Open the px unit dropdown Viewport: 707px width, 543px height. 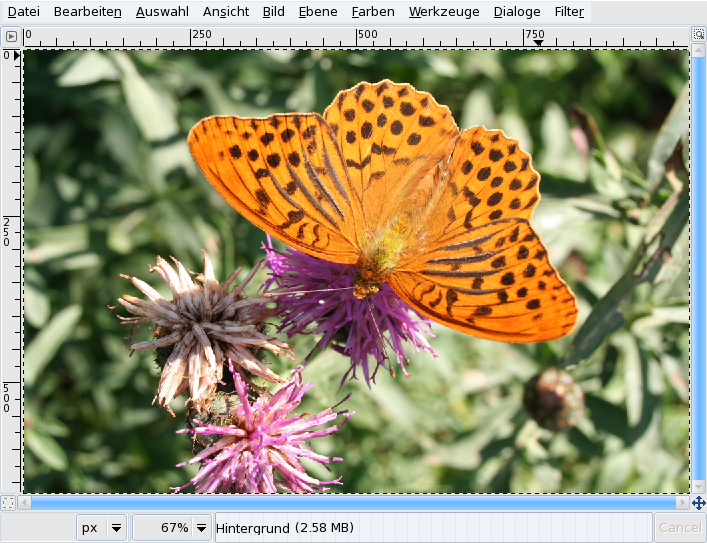116,528
